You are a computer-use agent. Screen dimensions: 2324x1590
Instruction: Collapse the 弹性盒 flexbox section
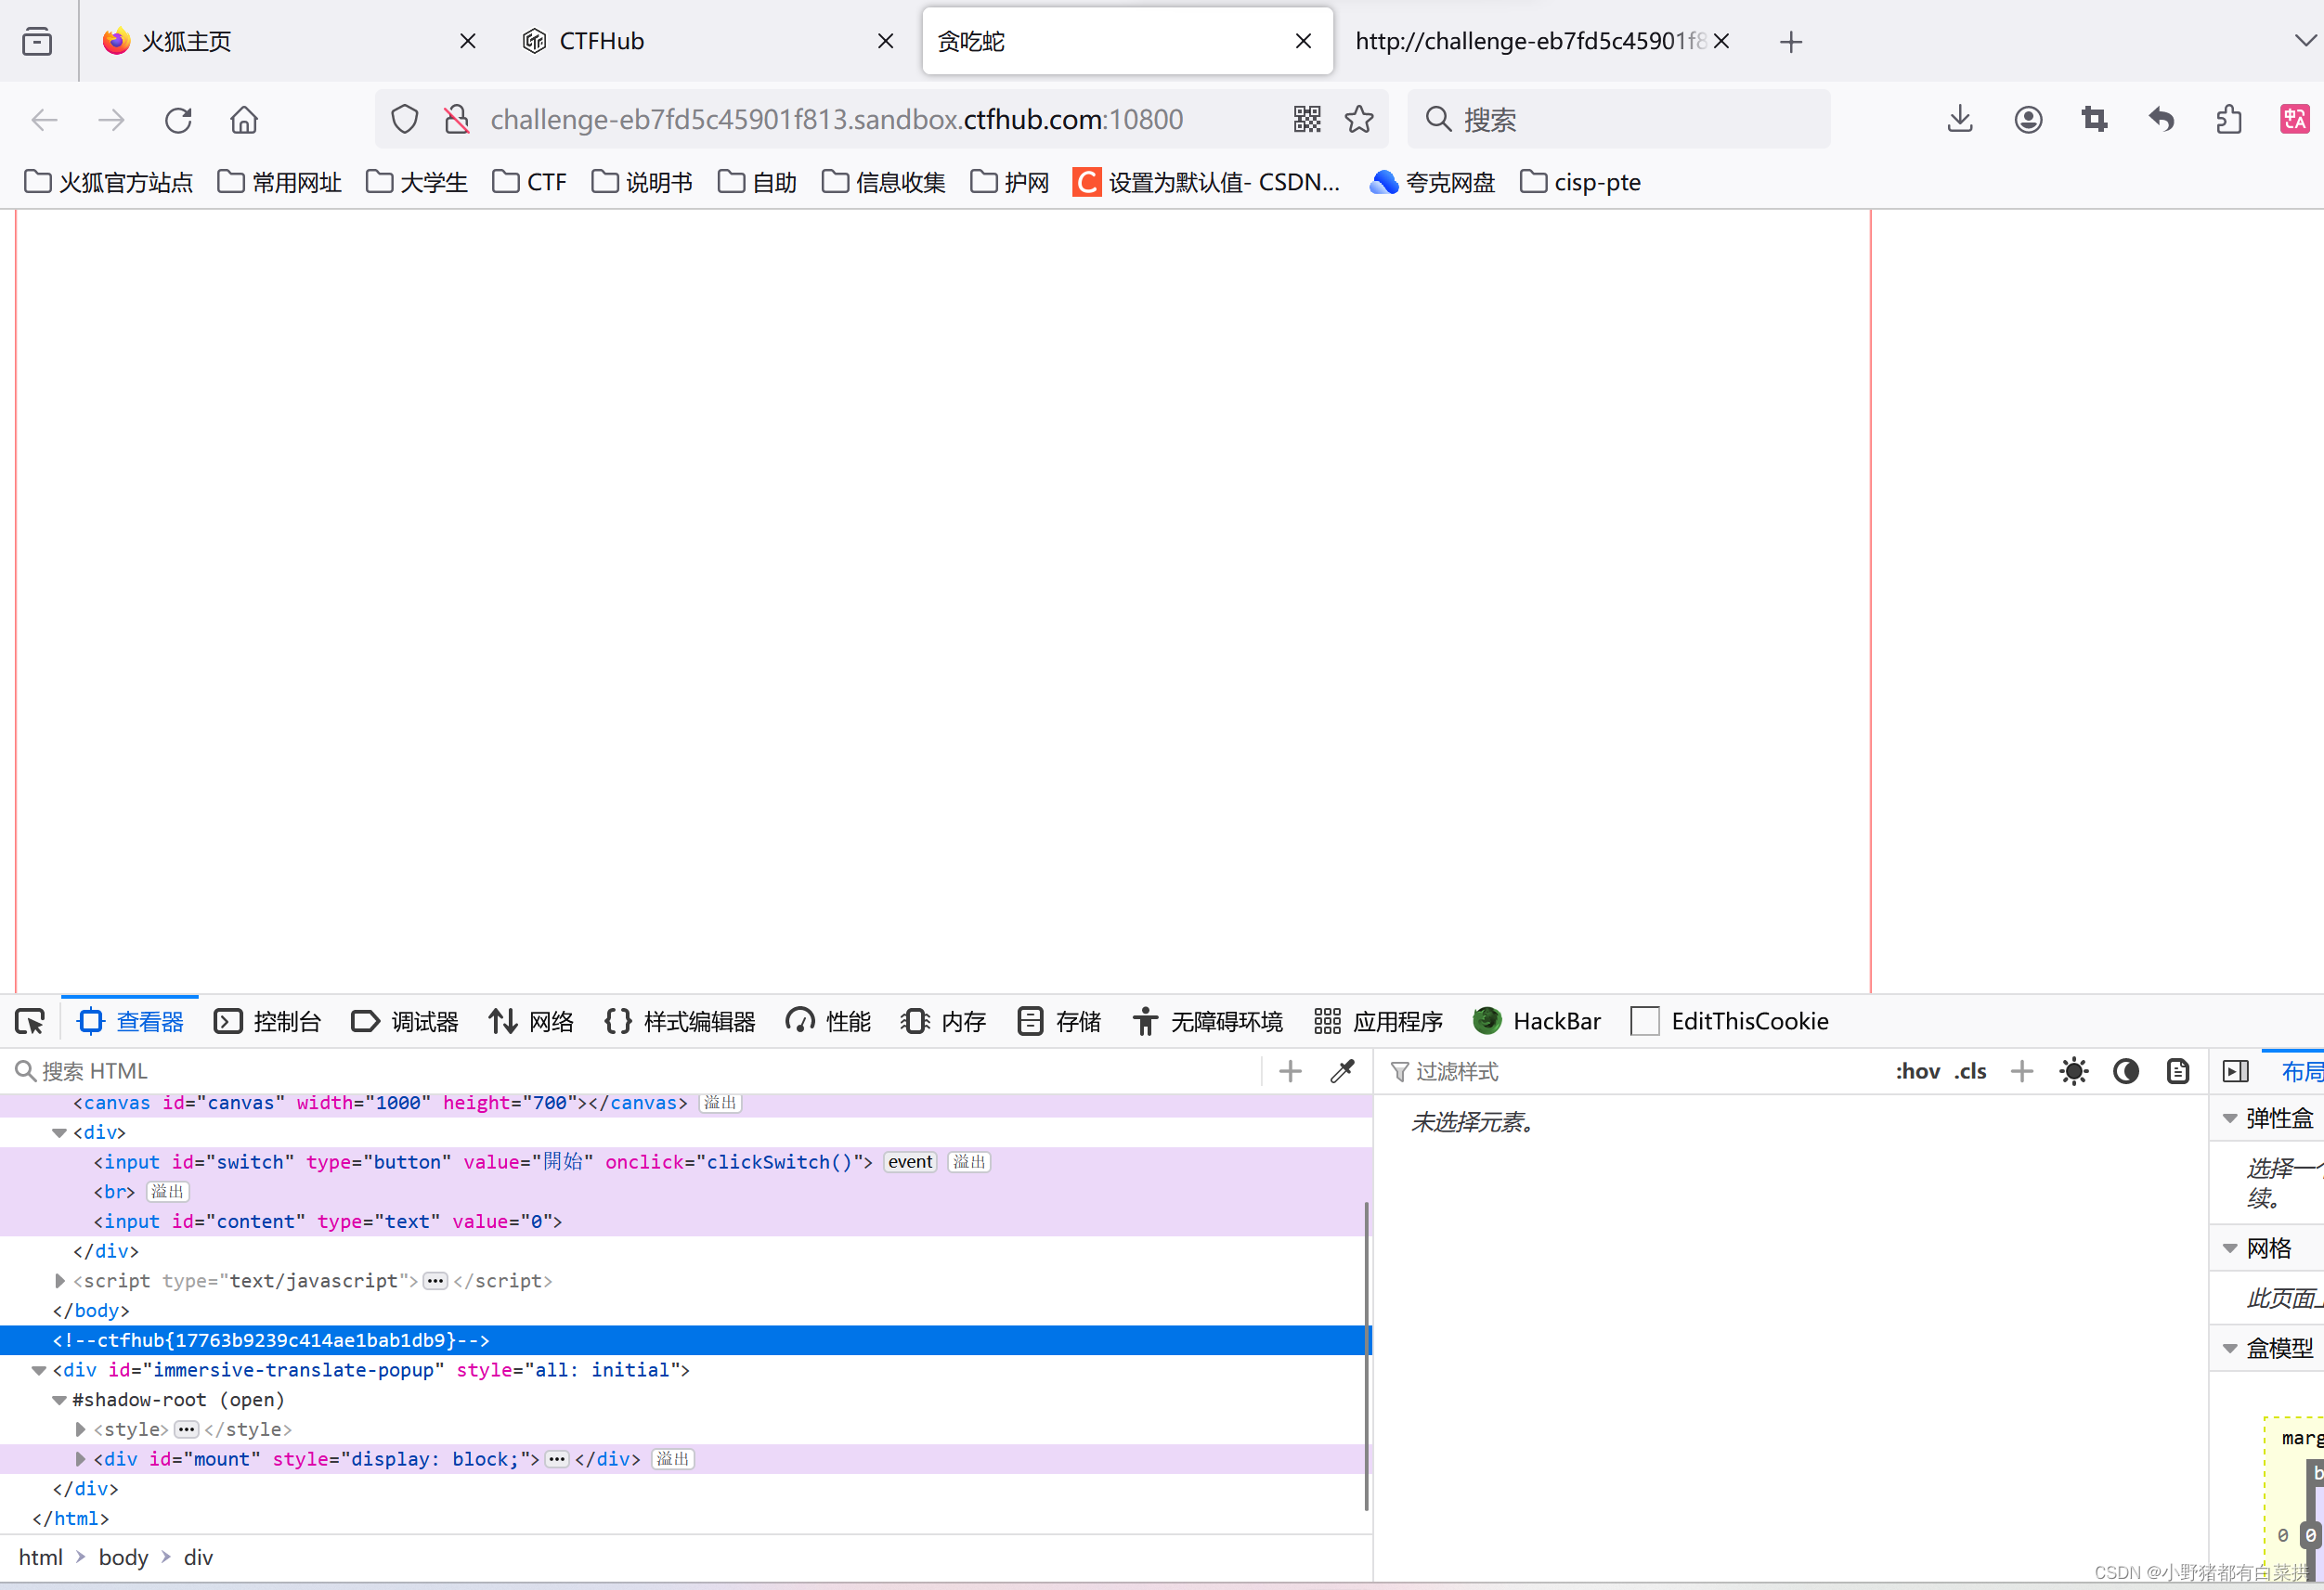2230,1118
